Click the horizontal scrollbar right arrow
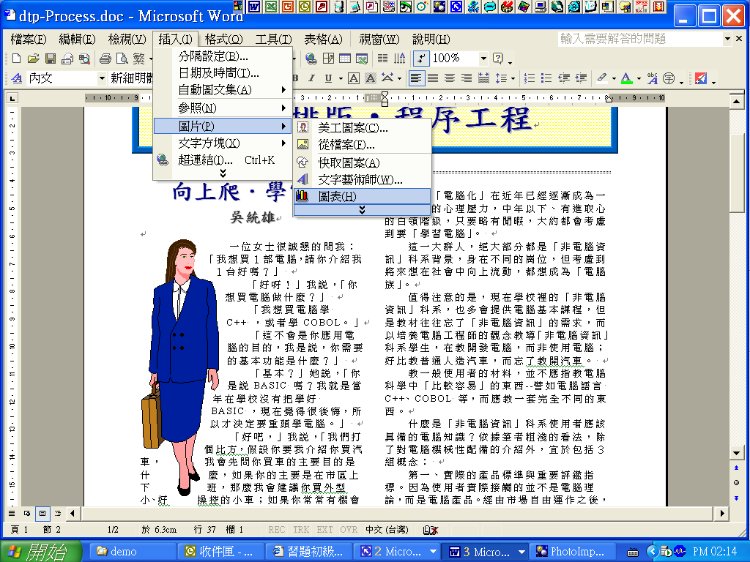 [x=722, y=514]
